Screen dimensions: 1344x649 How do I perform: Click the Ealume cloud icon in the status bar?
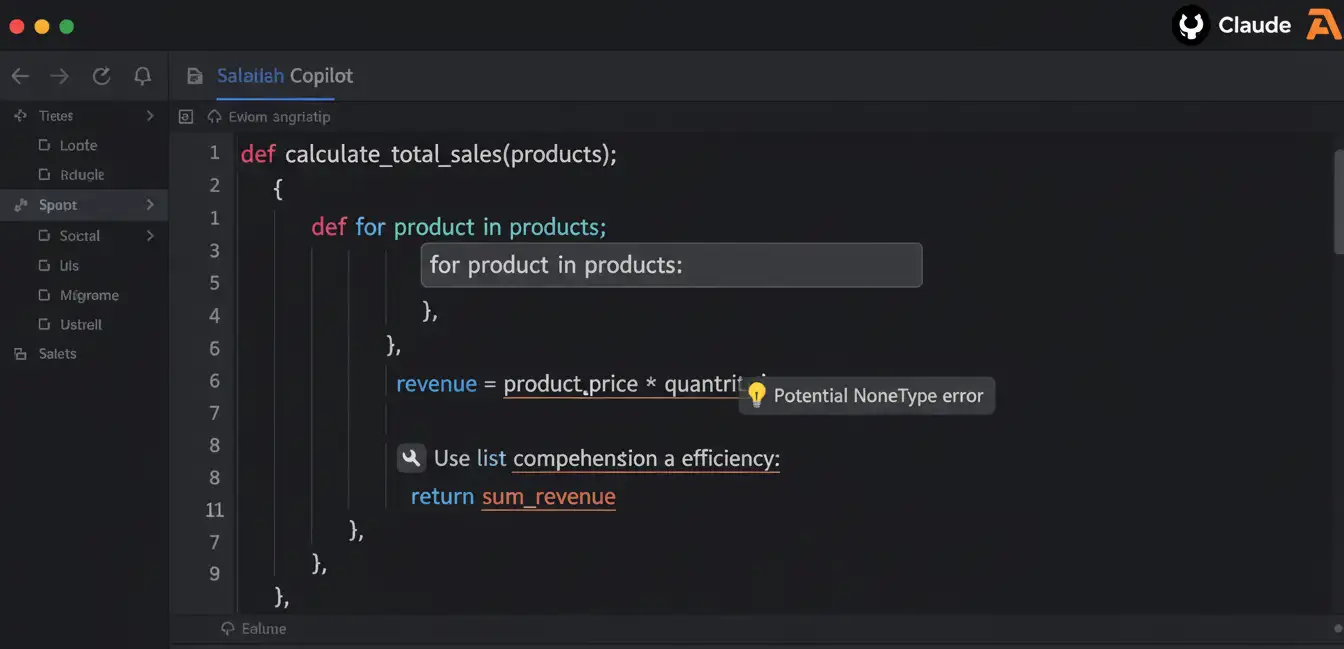point(228,628)
